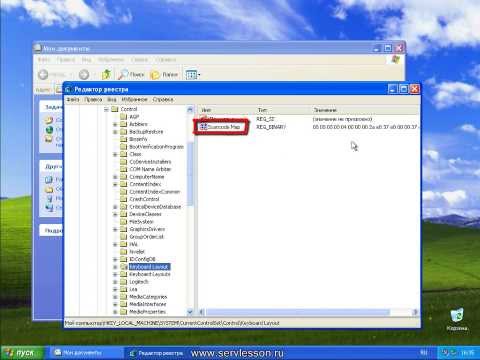The image size is (480, 360).
Task: Click the Forward arrow in My Documents toolbar
Action: (x=84, y=74)
